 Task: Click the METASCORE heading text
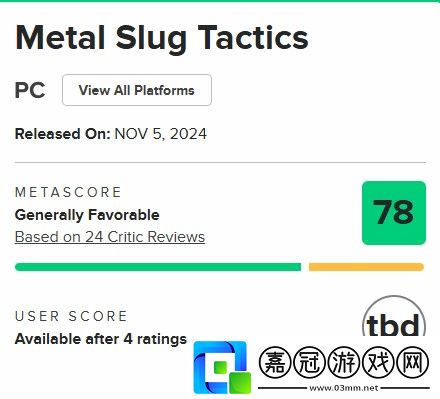68,192
